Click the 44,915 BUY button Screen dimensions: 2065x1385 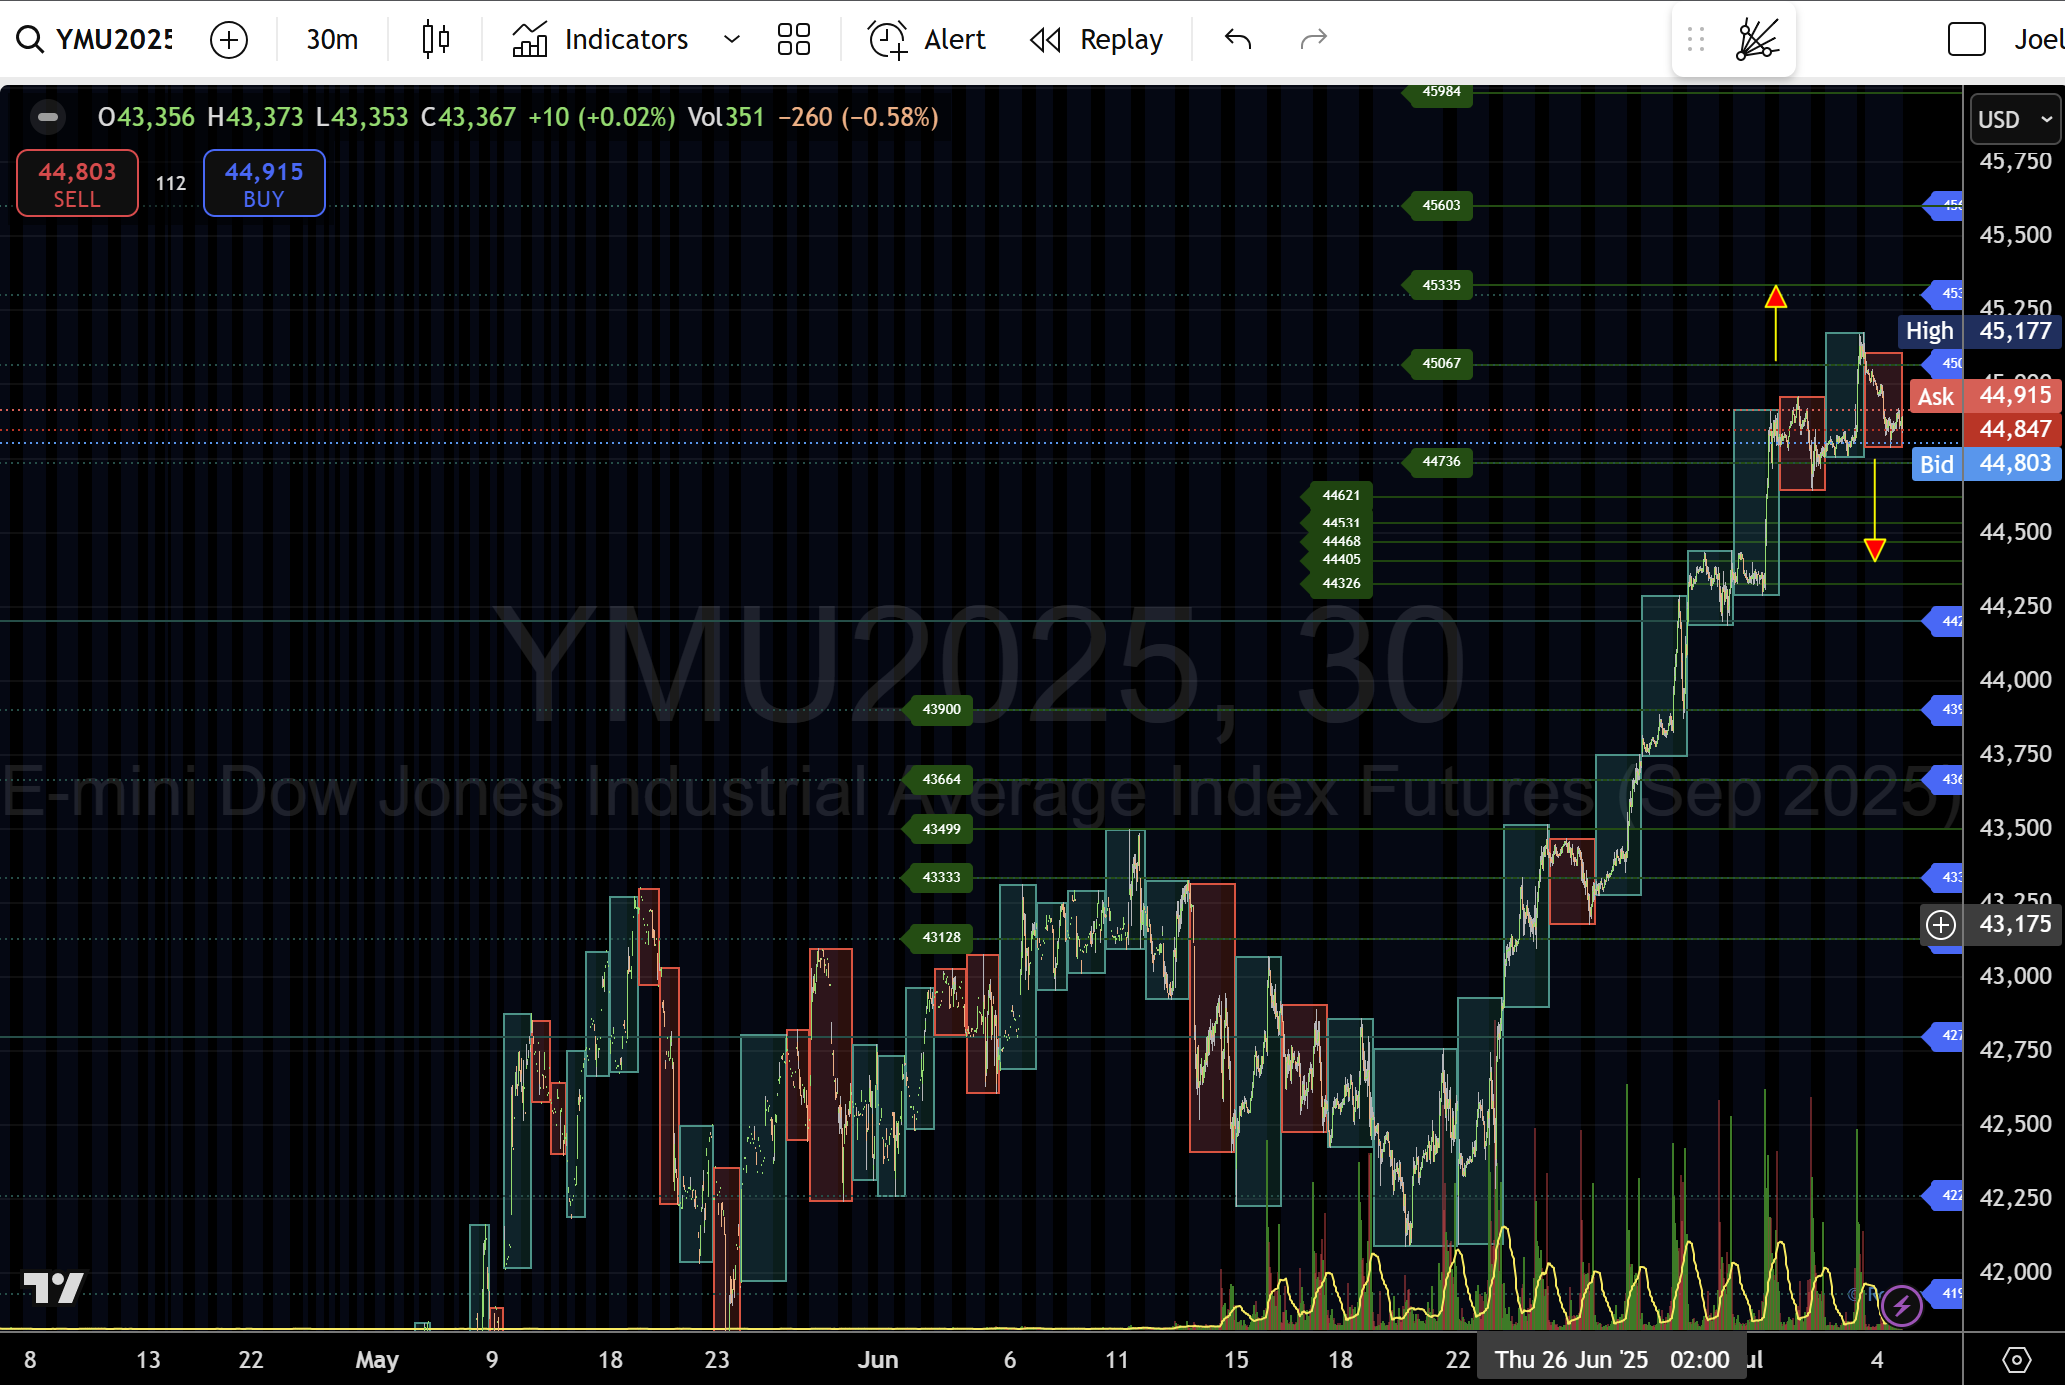(264, 183)
